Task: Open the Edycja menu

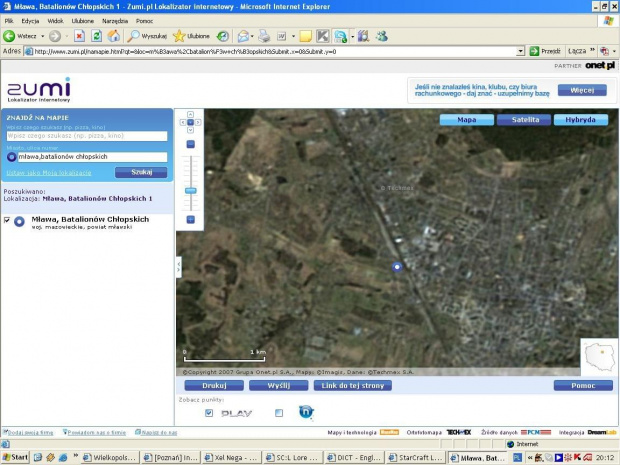Action: pyautogui.click(x=30, y=21)
